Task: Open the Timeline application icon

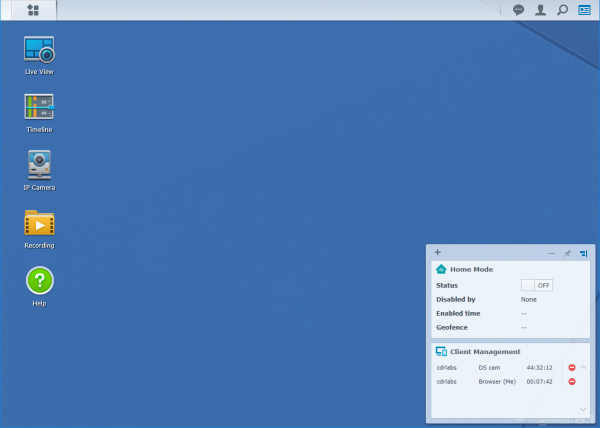Action: click(x=39, y=107)
